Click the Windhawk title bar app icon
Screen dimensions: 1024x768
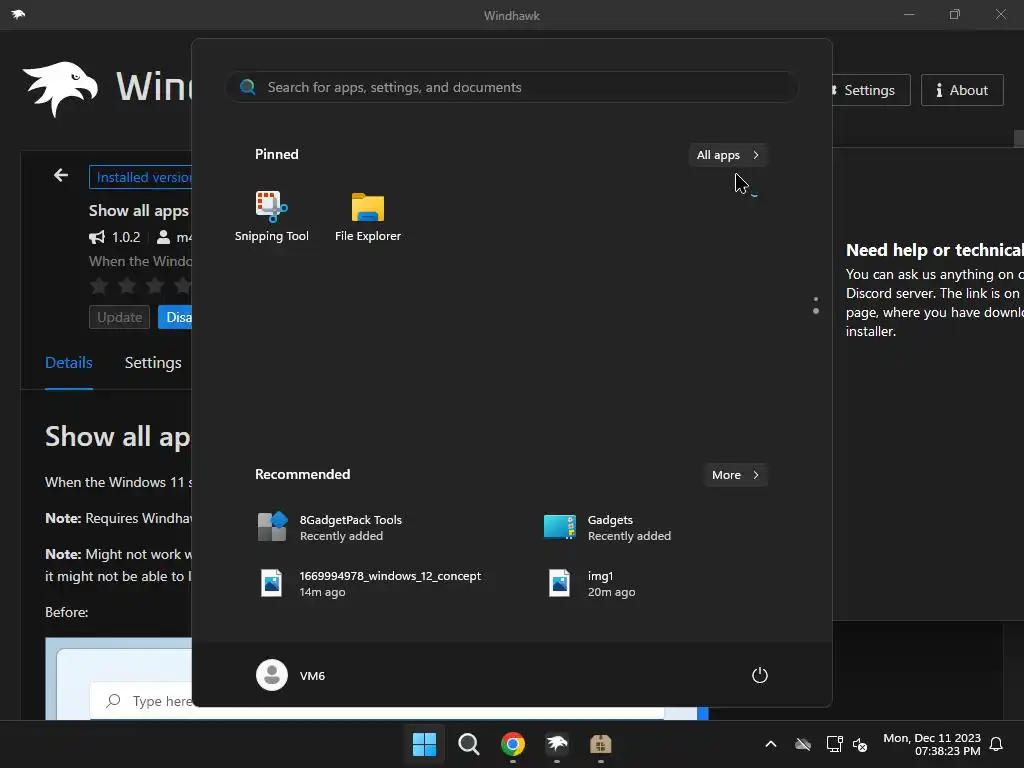coord(18,14)
